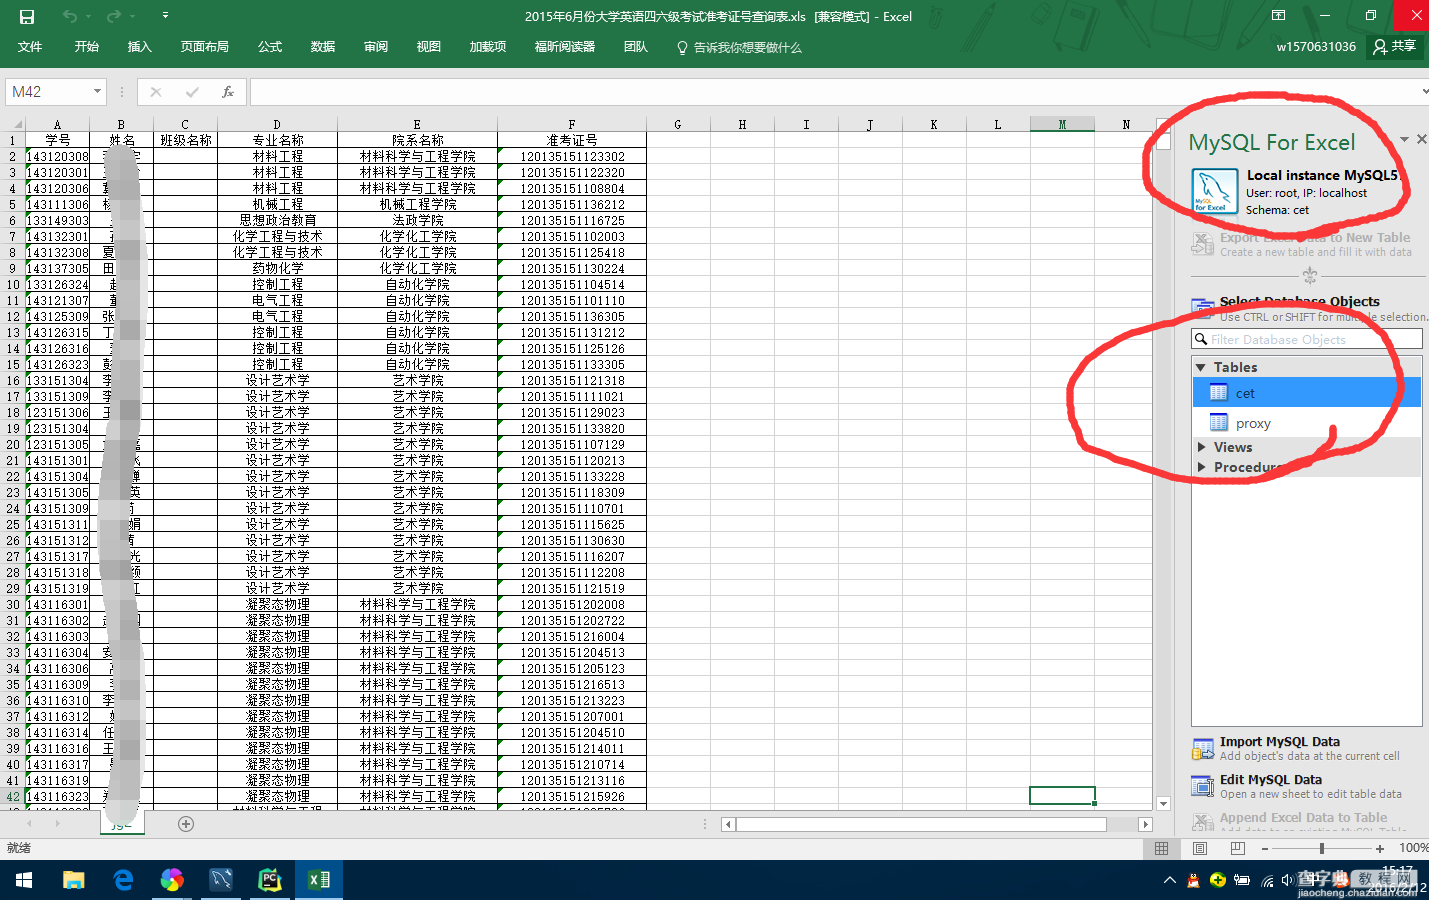Click the Export Excel Data to New Table icon
This screenshot has width=1429, height=900.
pyautogui.click(x=1202, y=244)
